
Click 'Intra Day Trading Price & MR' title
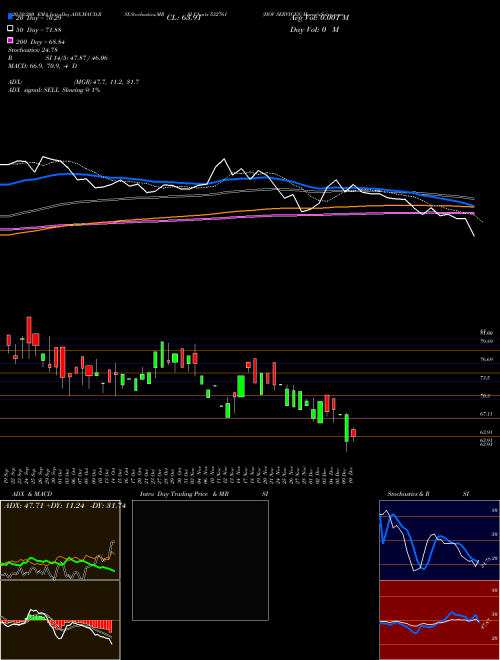184,494
